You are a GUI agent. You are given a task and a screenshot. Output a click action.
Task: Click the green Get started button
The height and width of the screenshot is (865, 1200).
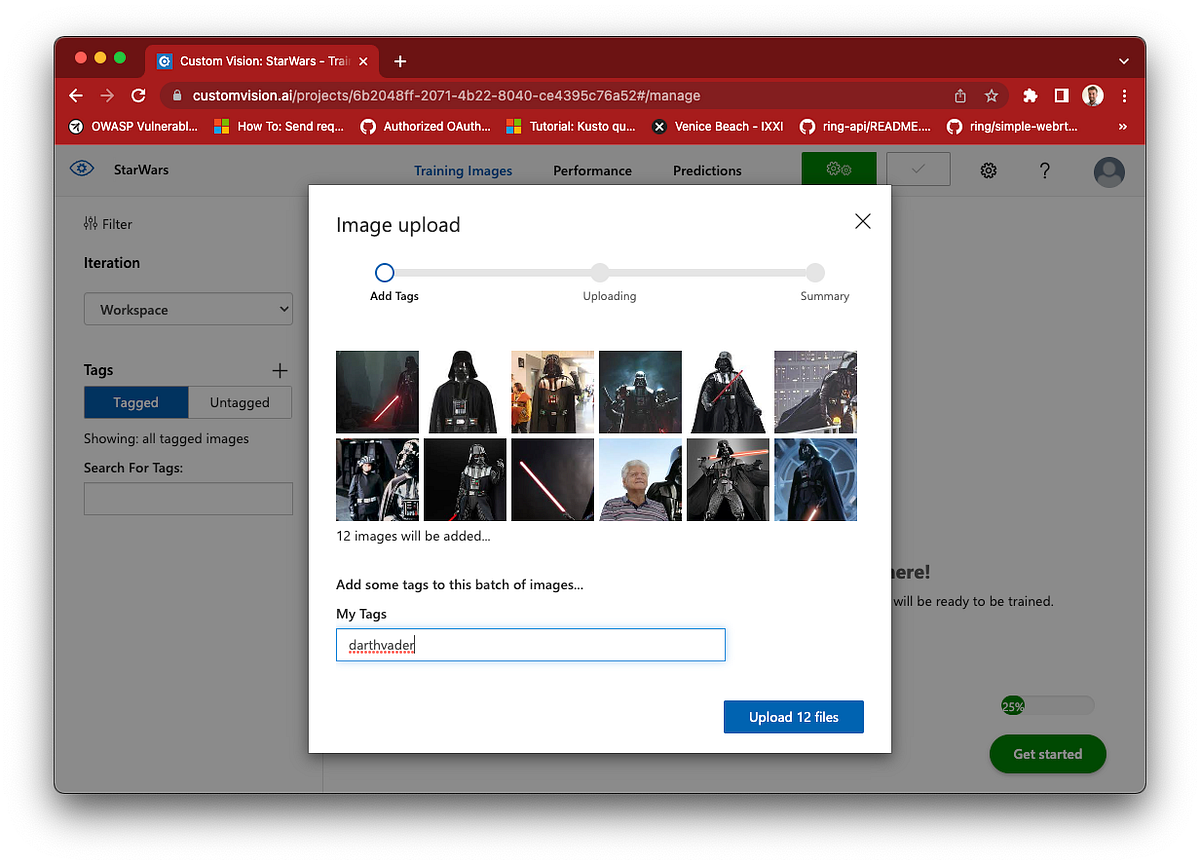(1047, 754)
